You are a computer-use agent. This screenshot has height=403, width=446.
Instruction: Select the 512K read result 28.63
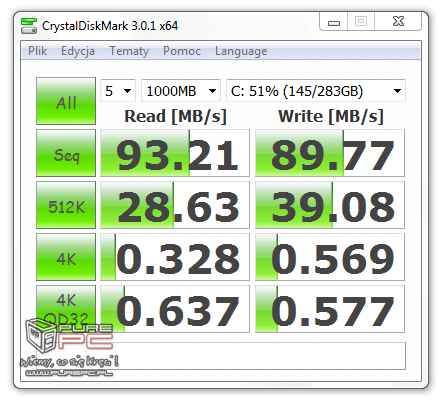pos(175,205)
